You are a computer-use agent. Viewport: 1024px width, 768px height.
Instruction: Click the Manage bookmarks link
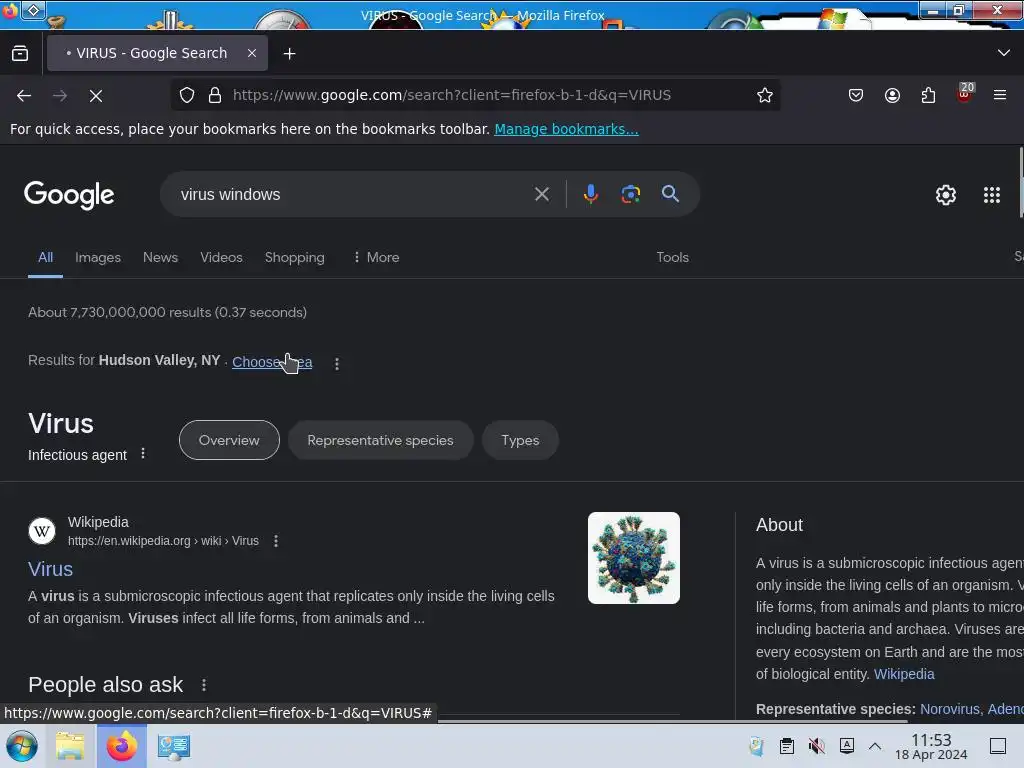tap(566, 129)
